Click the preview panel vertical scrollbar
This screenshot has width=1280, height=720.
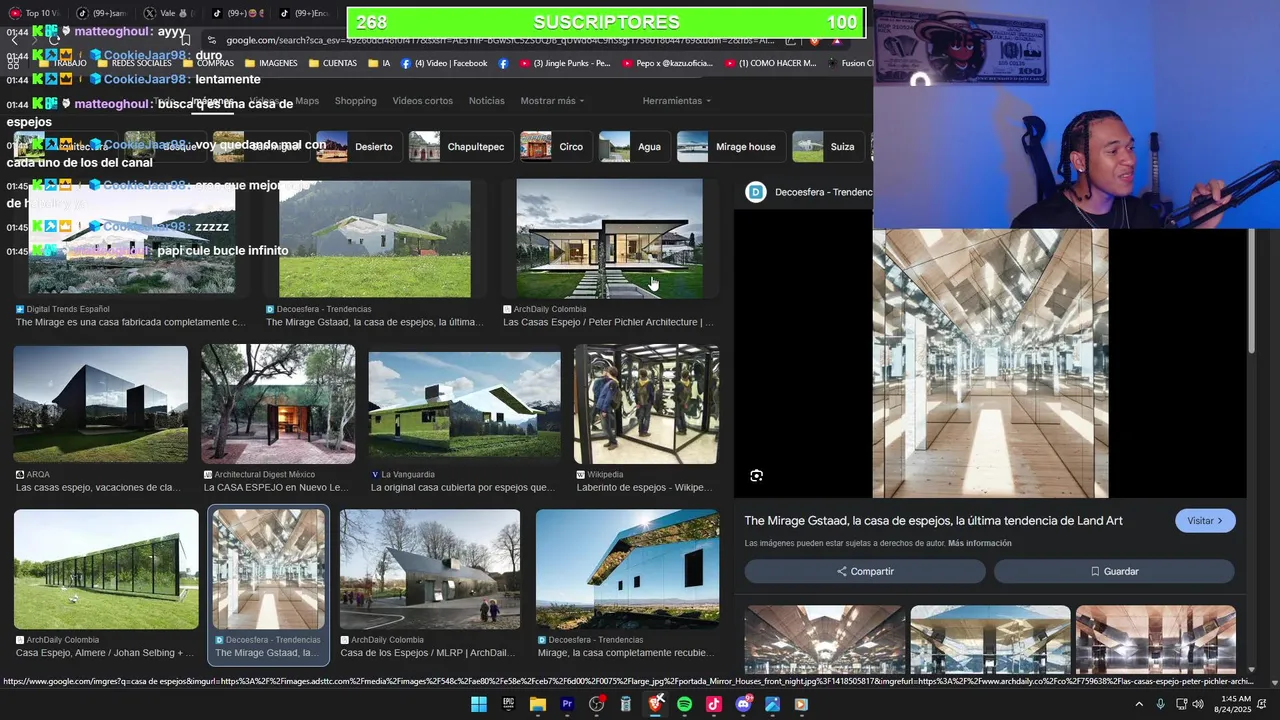[x=1252, y=290]
